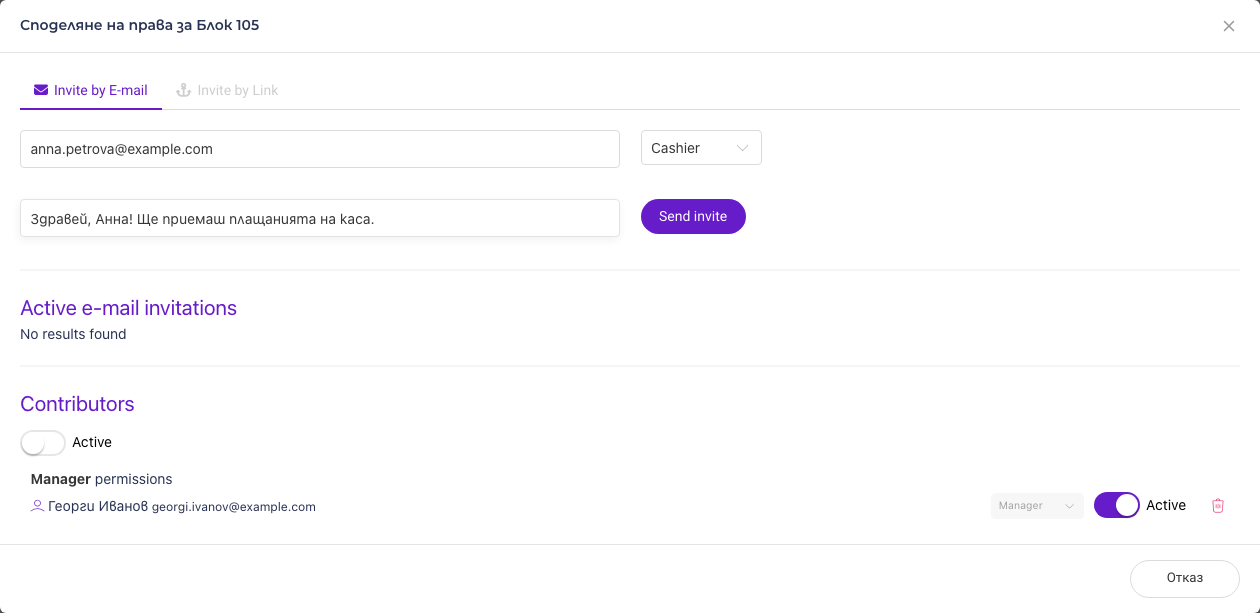Disable Active toggle for Георги Иванов
Image resolution: width=1260 pixels, height=613 pixels.
coord(1116,505)
